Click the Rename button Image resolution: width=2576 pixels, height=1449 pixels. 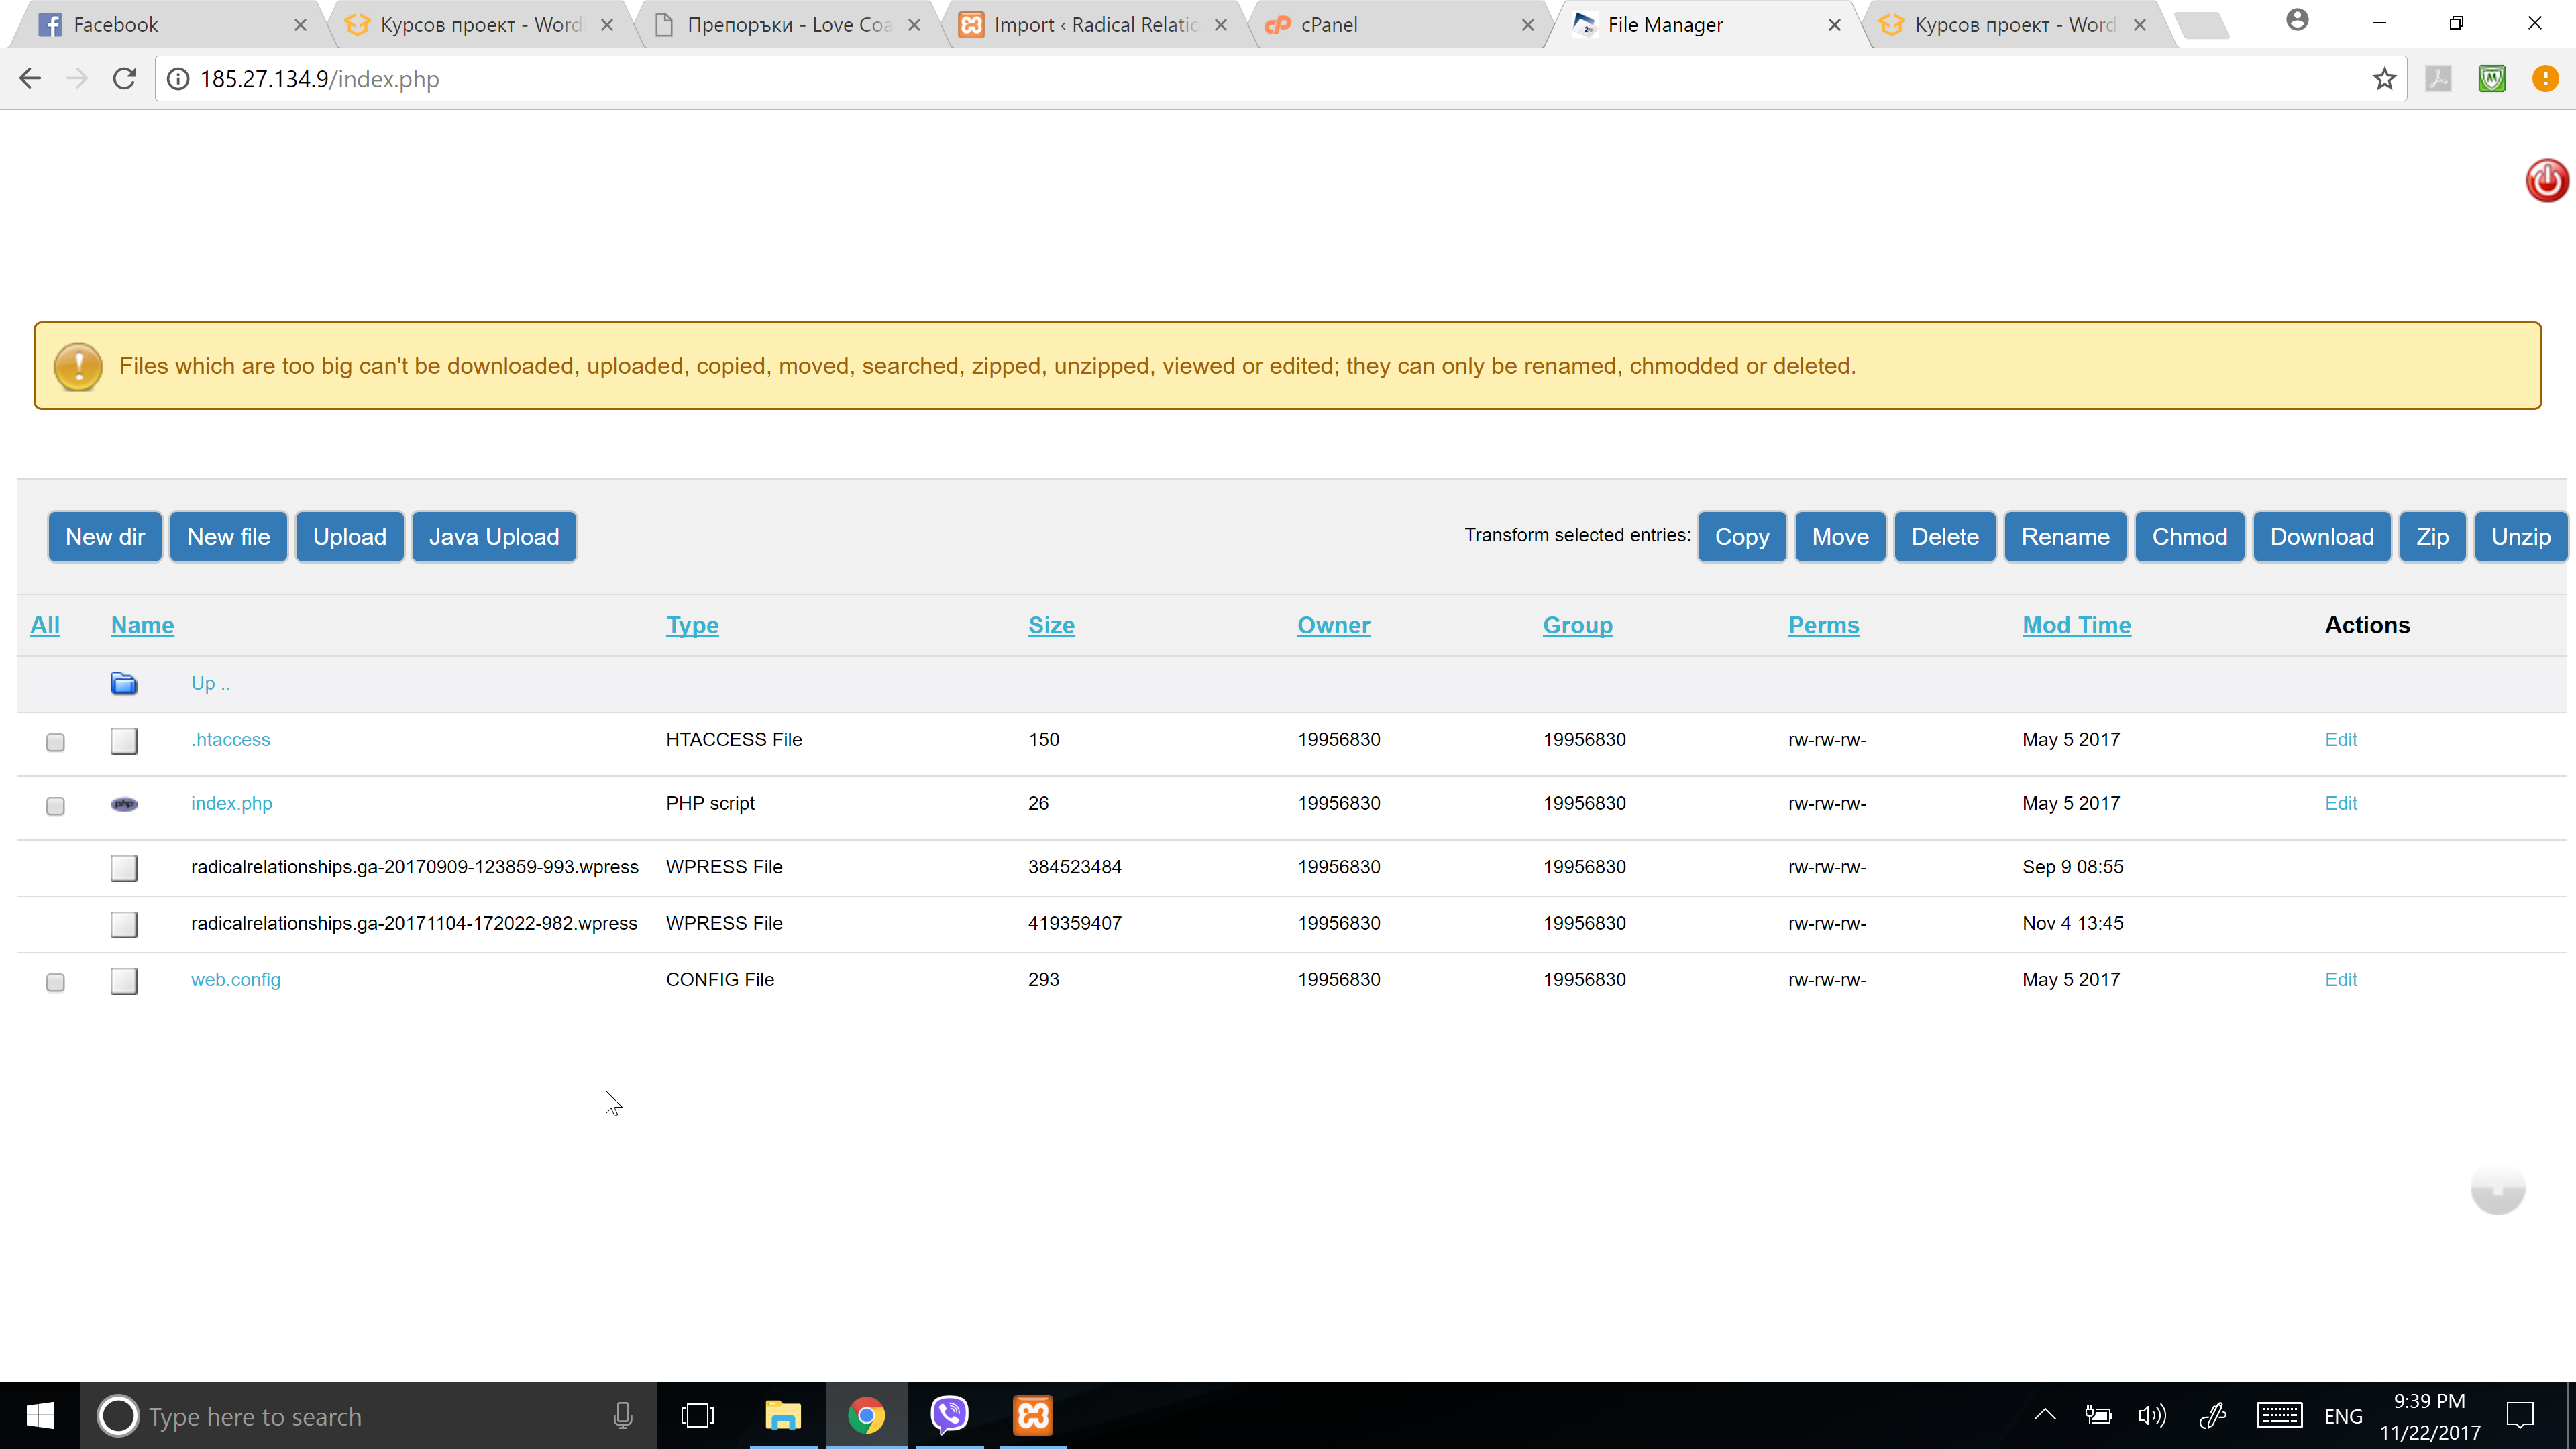[2065, 537]
